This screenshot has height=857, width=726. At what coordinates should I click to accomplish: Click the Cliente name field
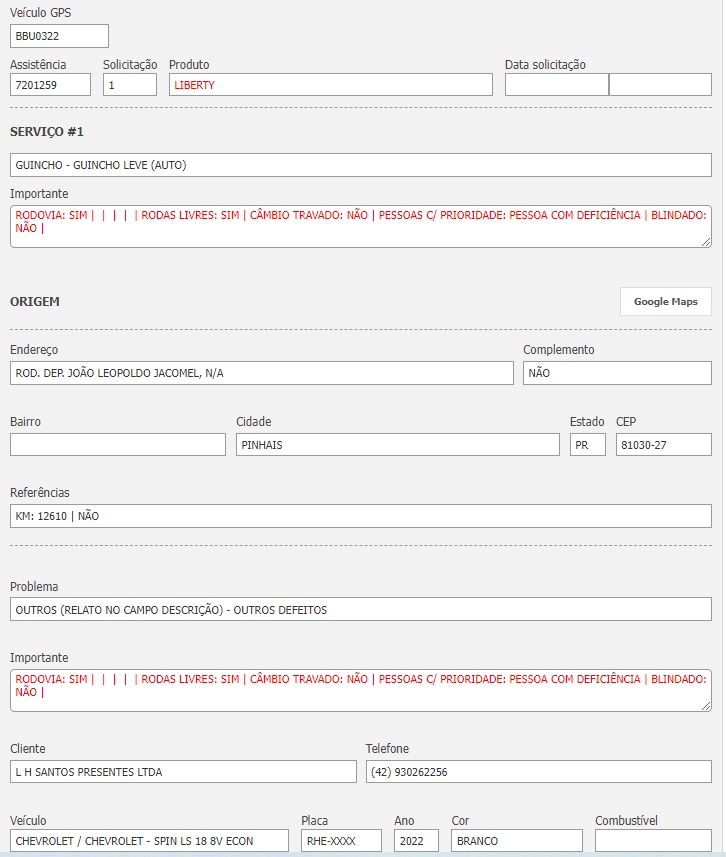183,772
